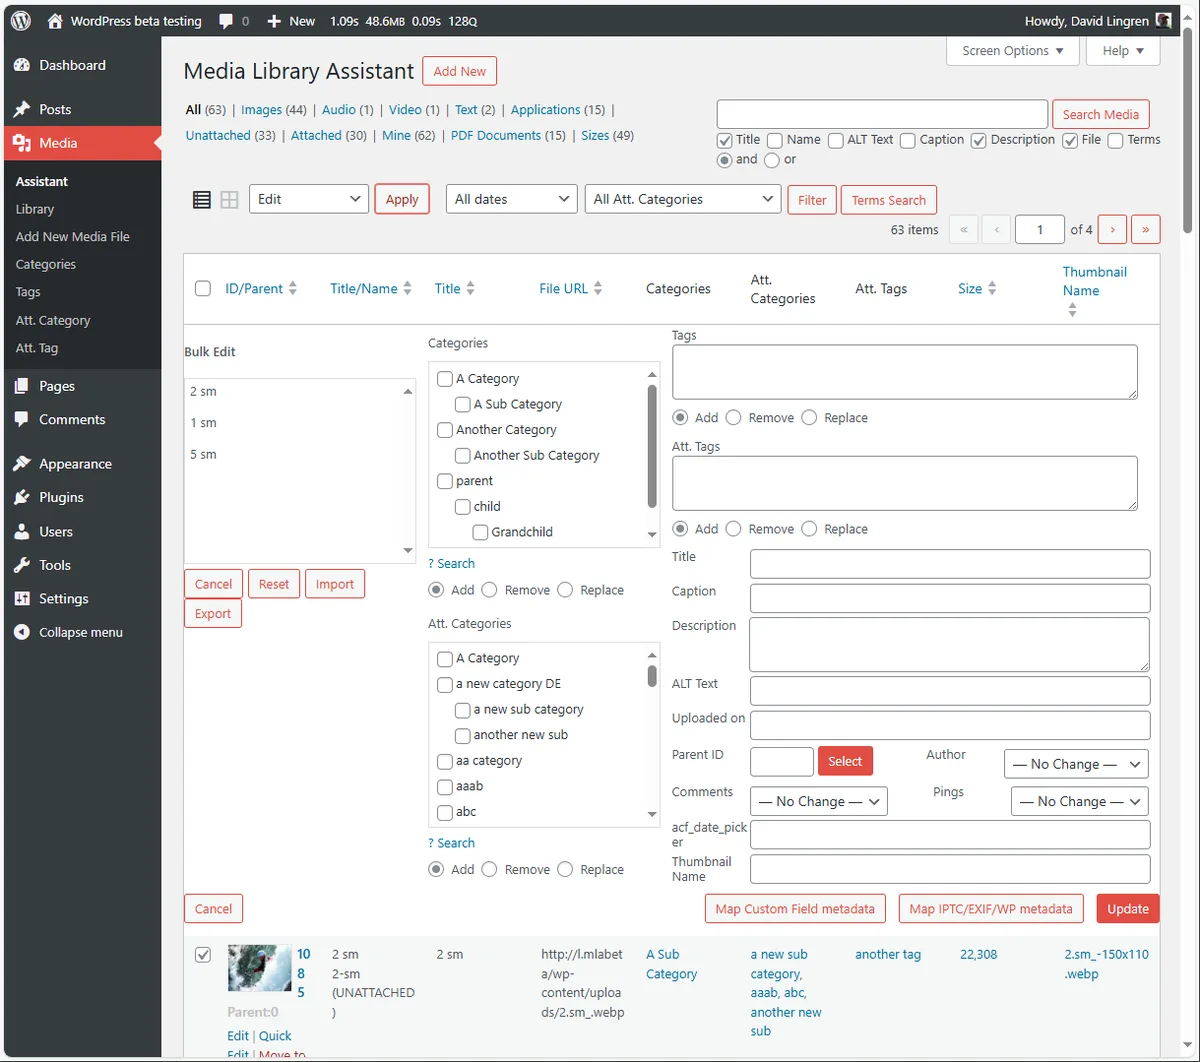1200x1062 pixels.
Task: Switch to list view icon
Action: tap(201, 199)
